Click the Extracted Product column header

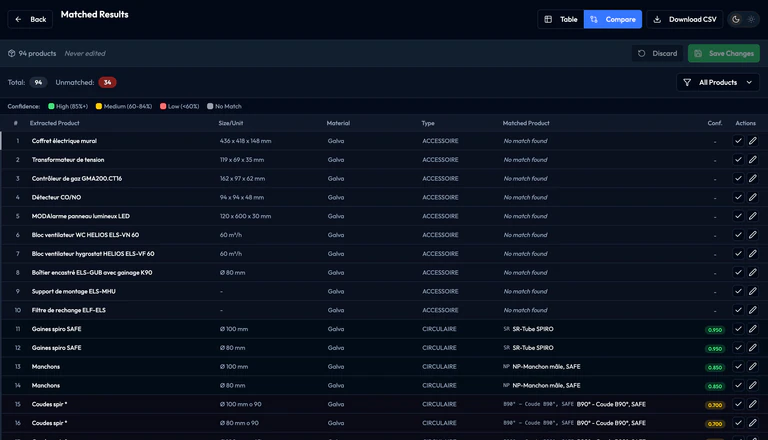(54, 123)
